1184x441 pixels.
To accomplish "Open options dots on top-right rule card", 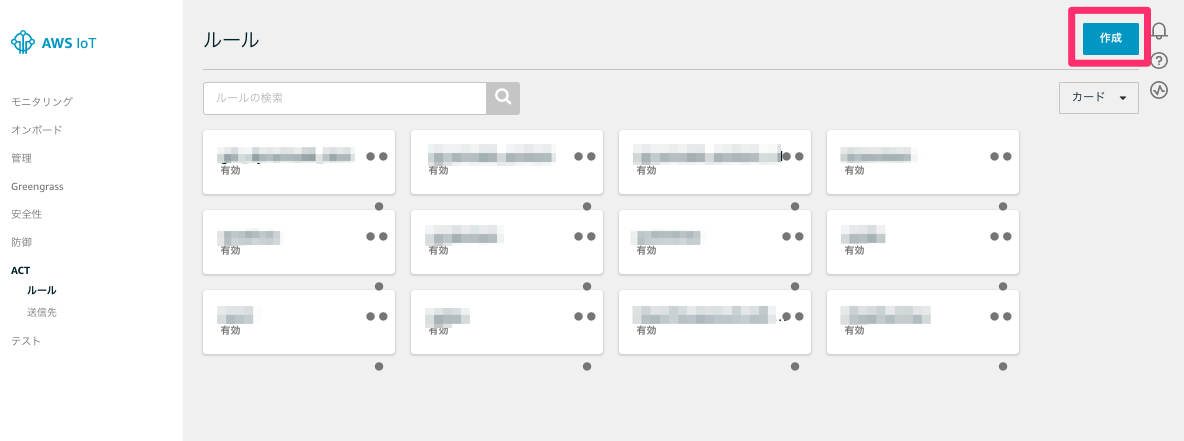I will (x=1000, y=157).
